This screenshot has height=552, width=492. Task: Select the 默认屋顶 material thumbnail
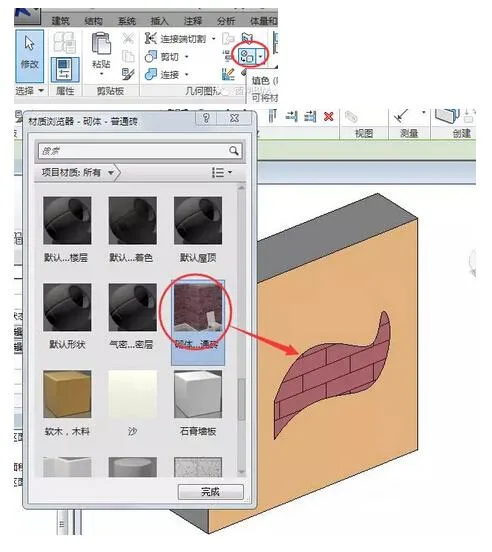pyautogui.click(x=198, y=220)
